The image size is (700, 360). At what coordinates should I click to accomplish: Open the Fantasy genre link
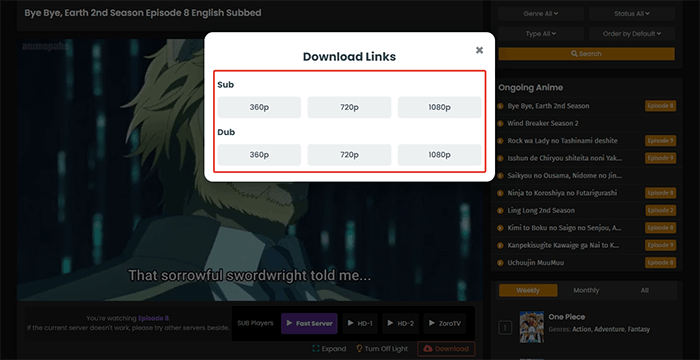click(639, 329)
